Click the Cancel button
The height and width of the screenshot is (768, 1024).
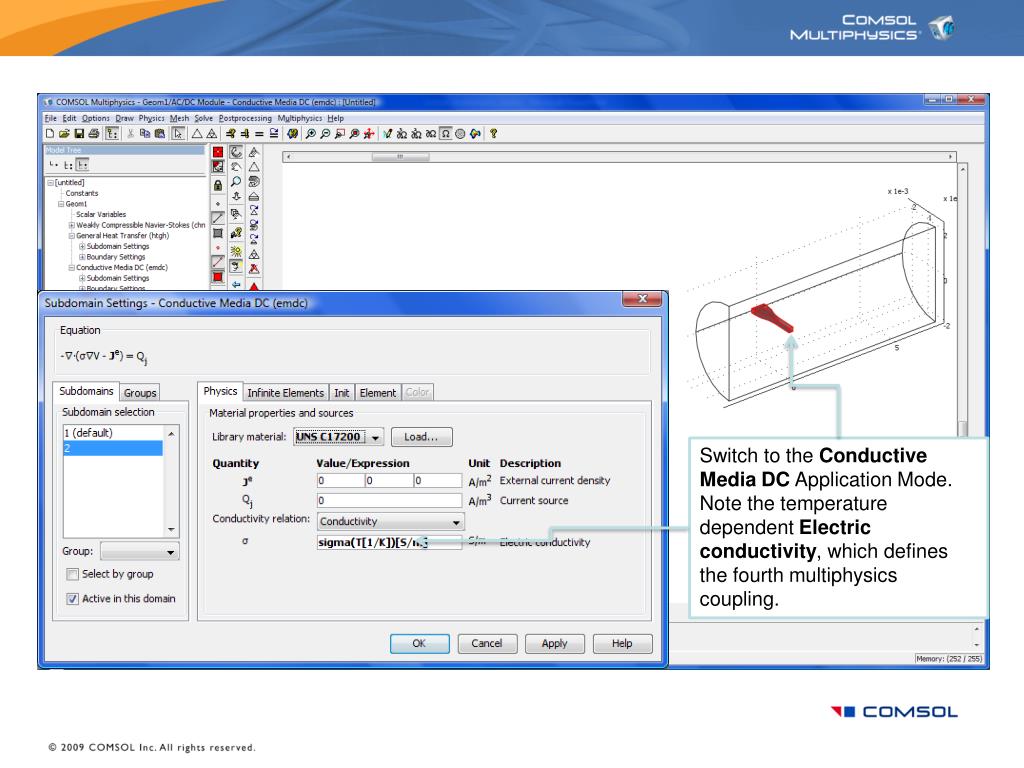click(x=487, y=643)
